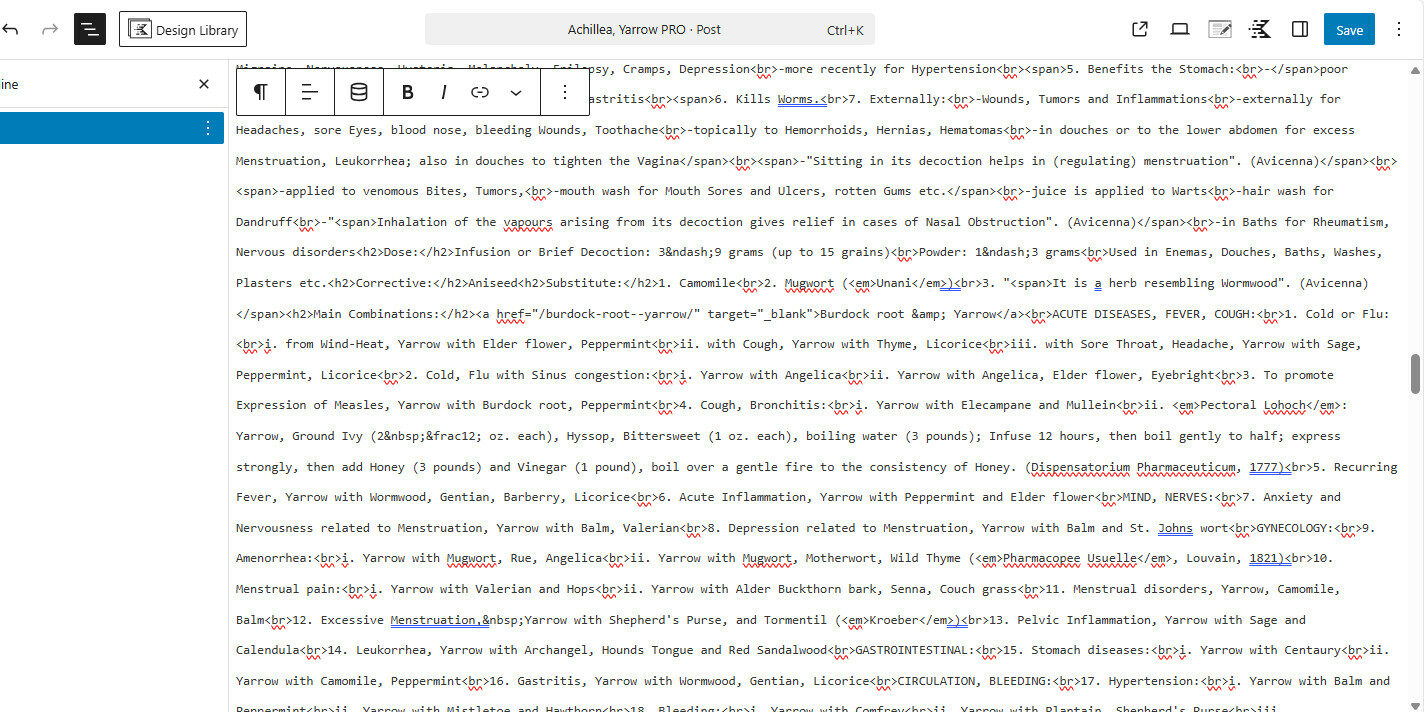Save the post
The height and width of the screenshot is (712, 1424).
tap(1349, 29)
